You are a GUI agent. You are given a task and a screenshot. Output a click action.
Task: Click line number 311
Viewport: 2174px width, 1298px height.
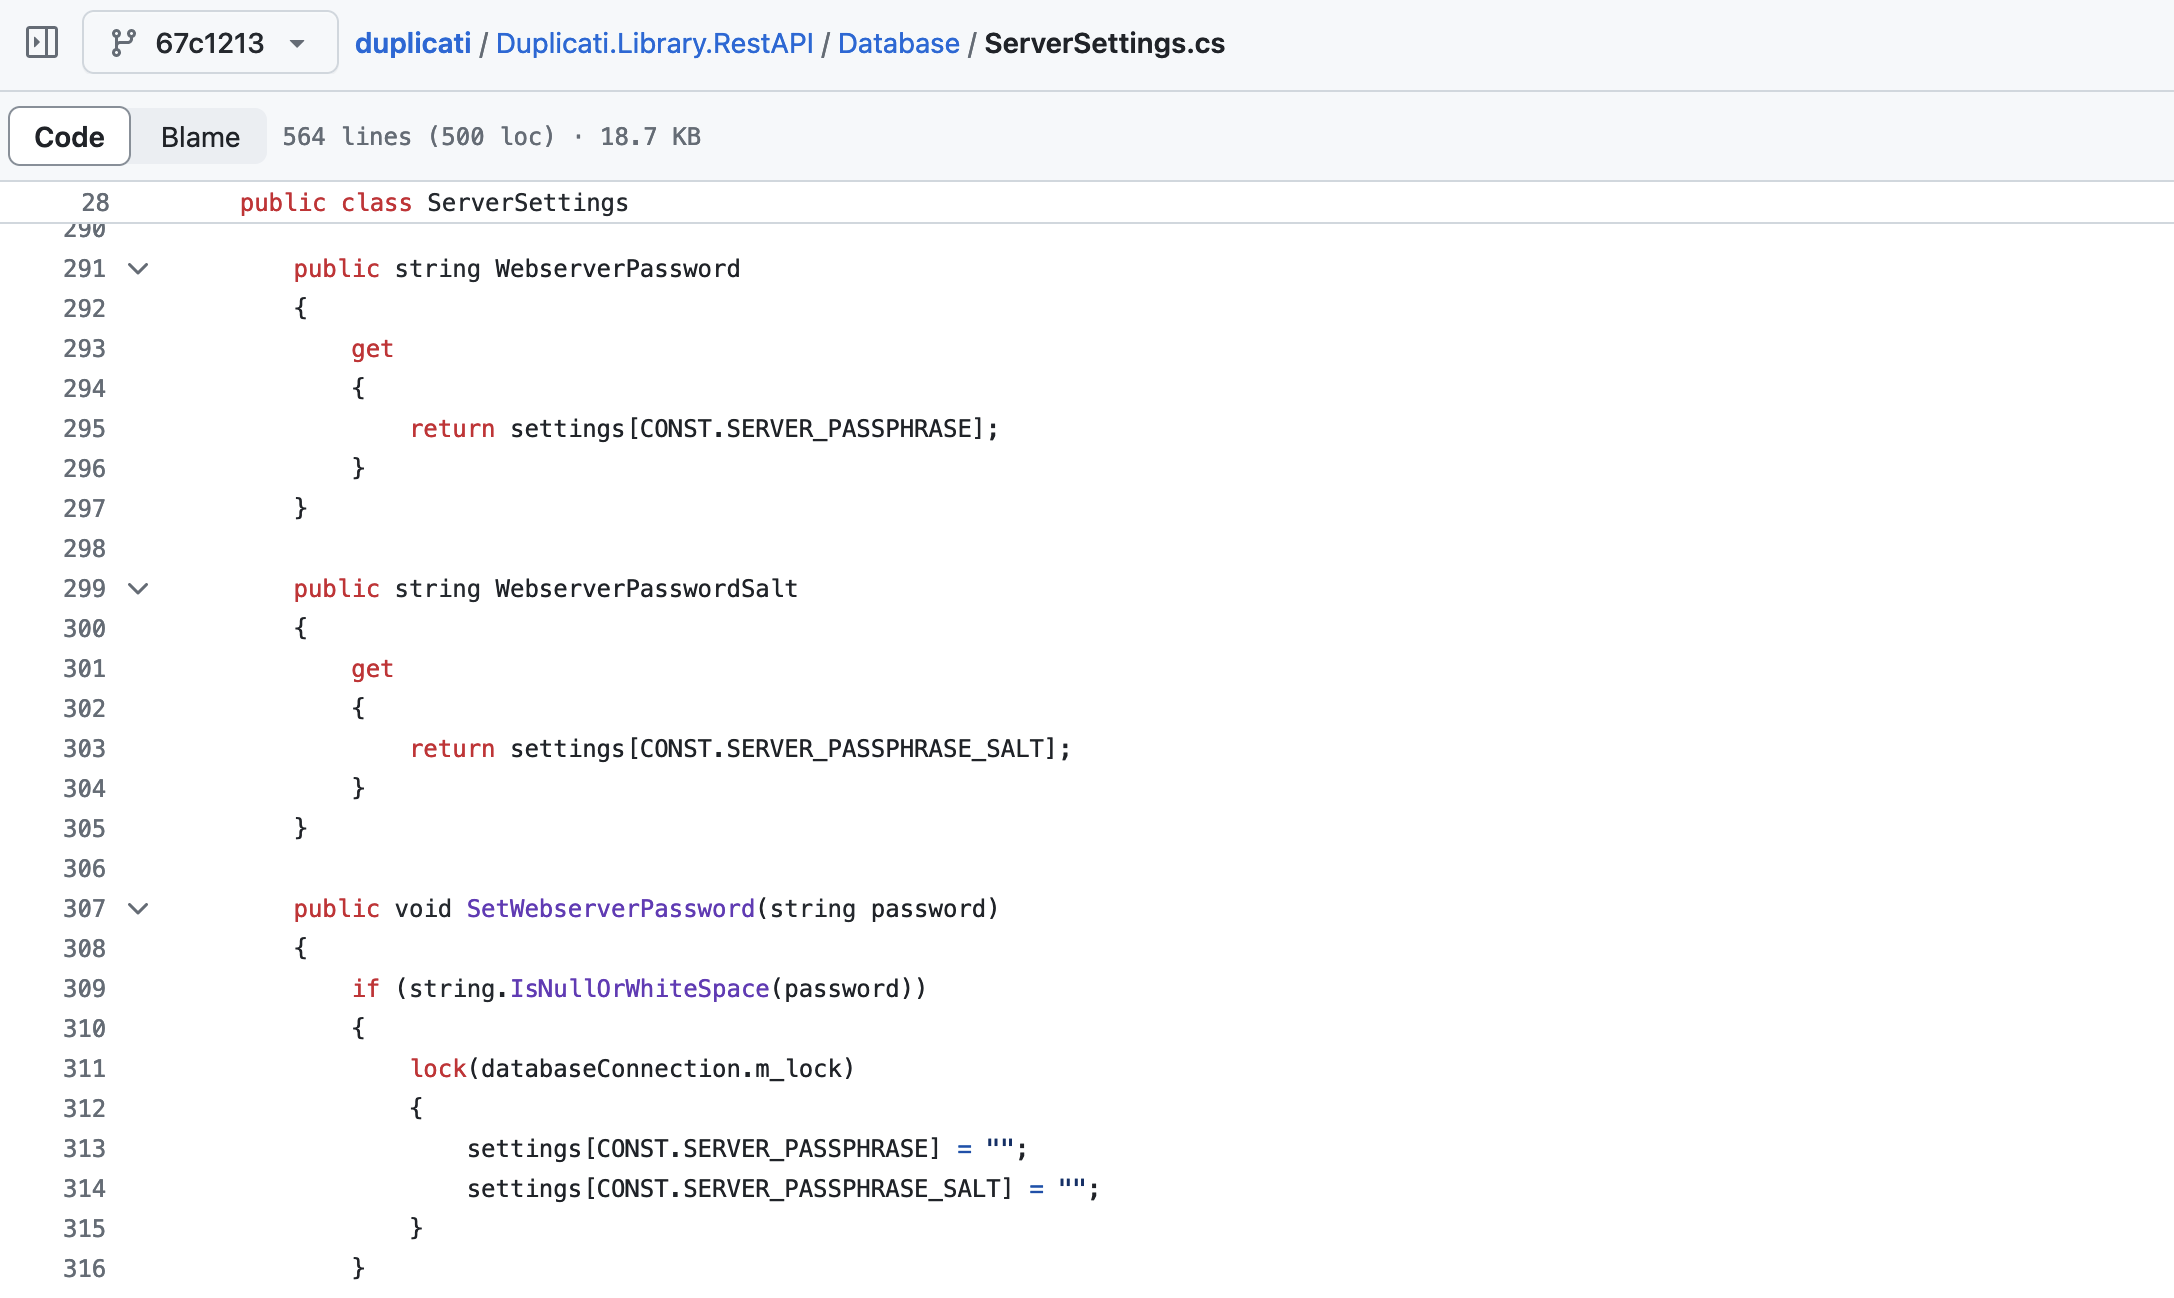[x=84, y=1068]
